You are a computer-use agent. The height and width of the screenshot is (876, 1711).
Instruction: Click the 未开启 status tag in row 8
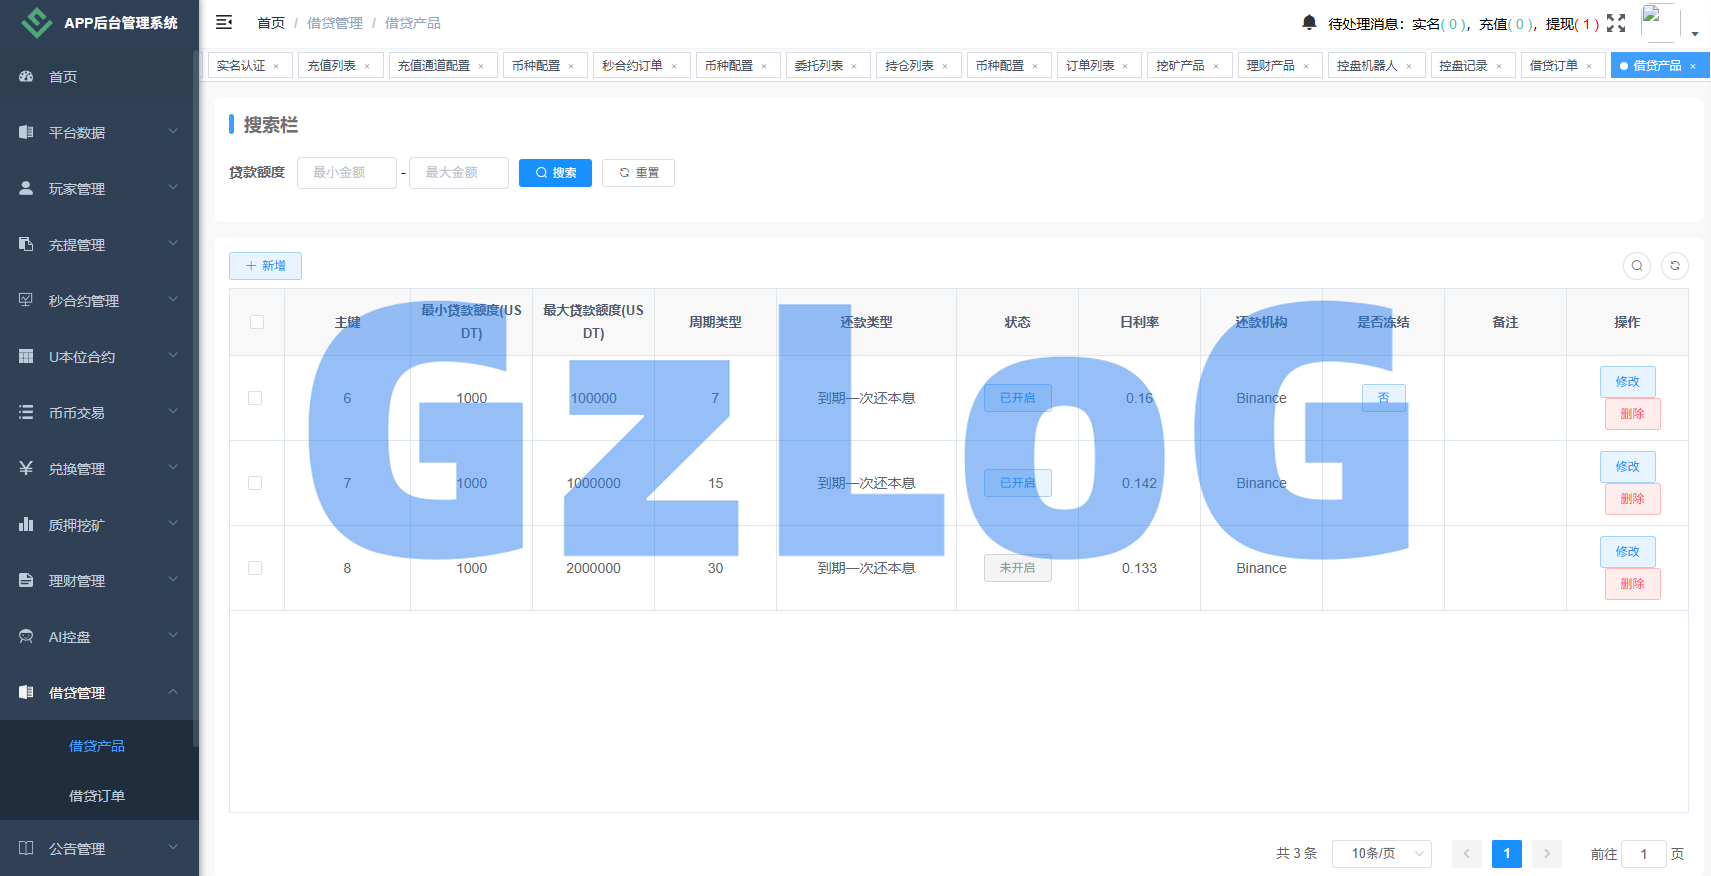point(1017,568)
